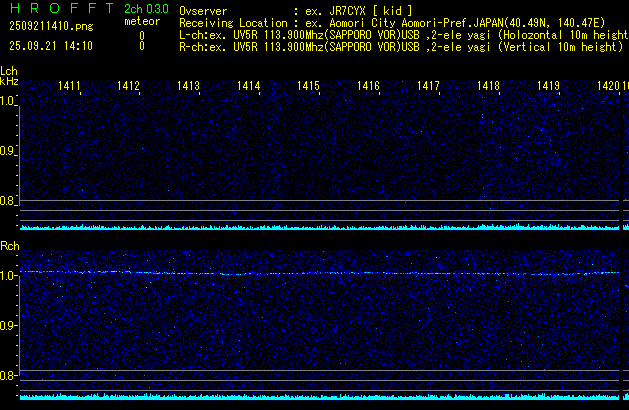Select the 1415 time marker
The width and height of the screenshot is (629, 410).
308,87
